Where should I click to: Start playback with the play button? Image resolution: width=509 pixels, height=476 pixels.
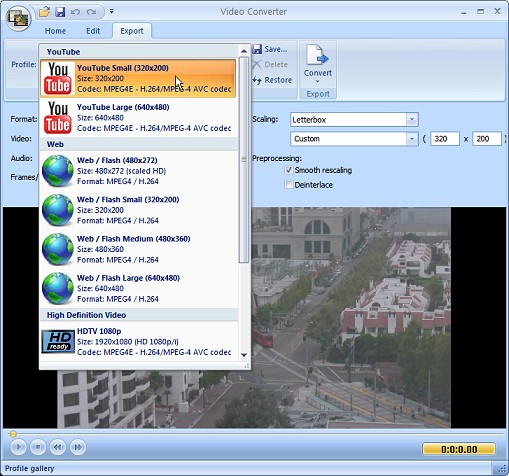(x=18, y=447)
